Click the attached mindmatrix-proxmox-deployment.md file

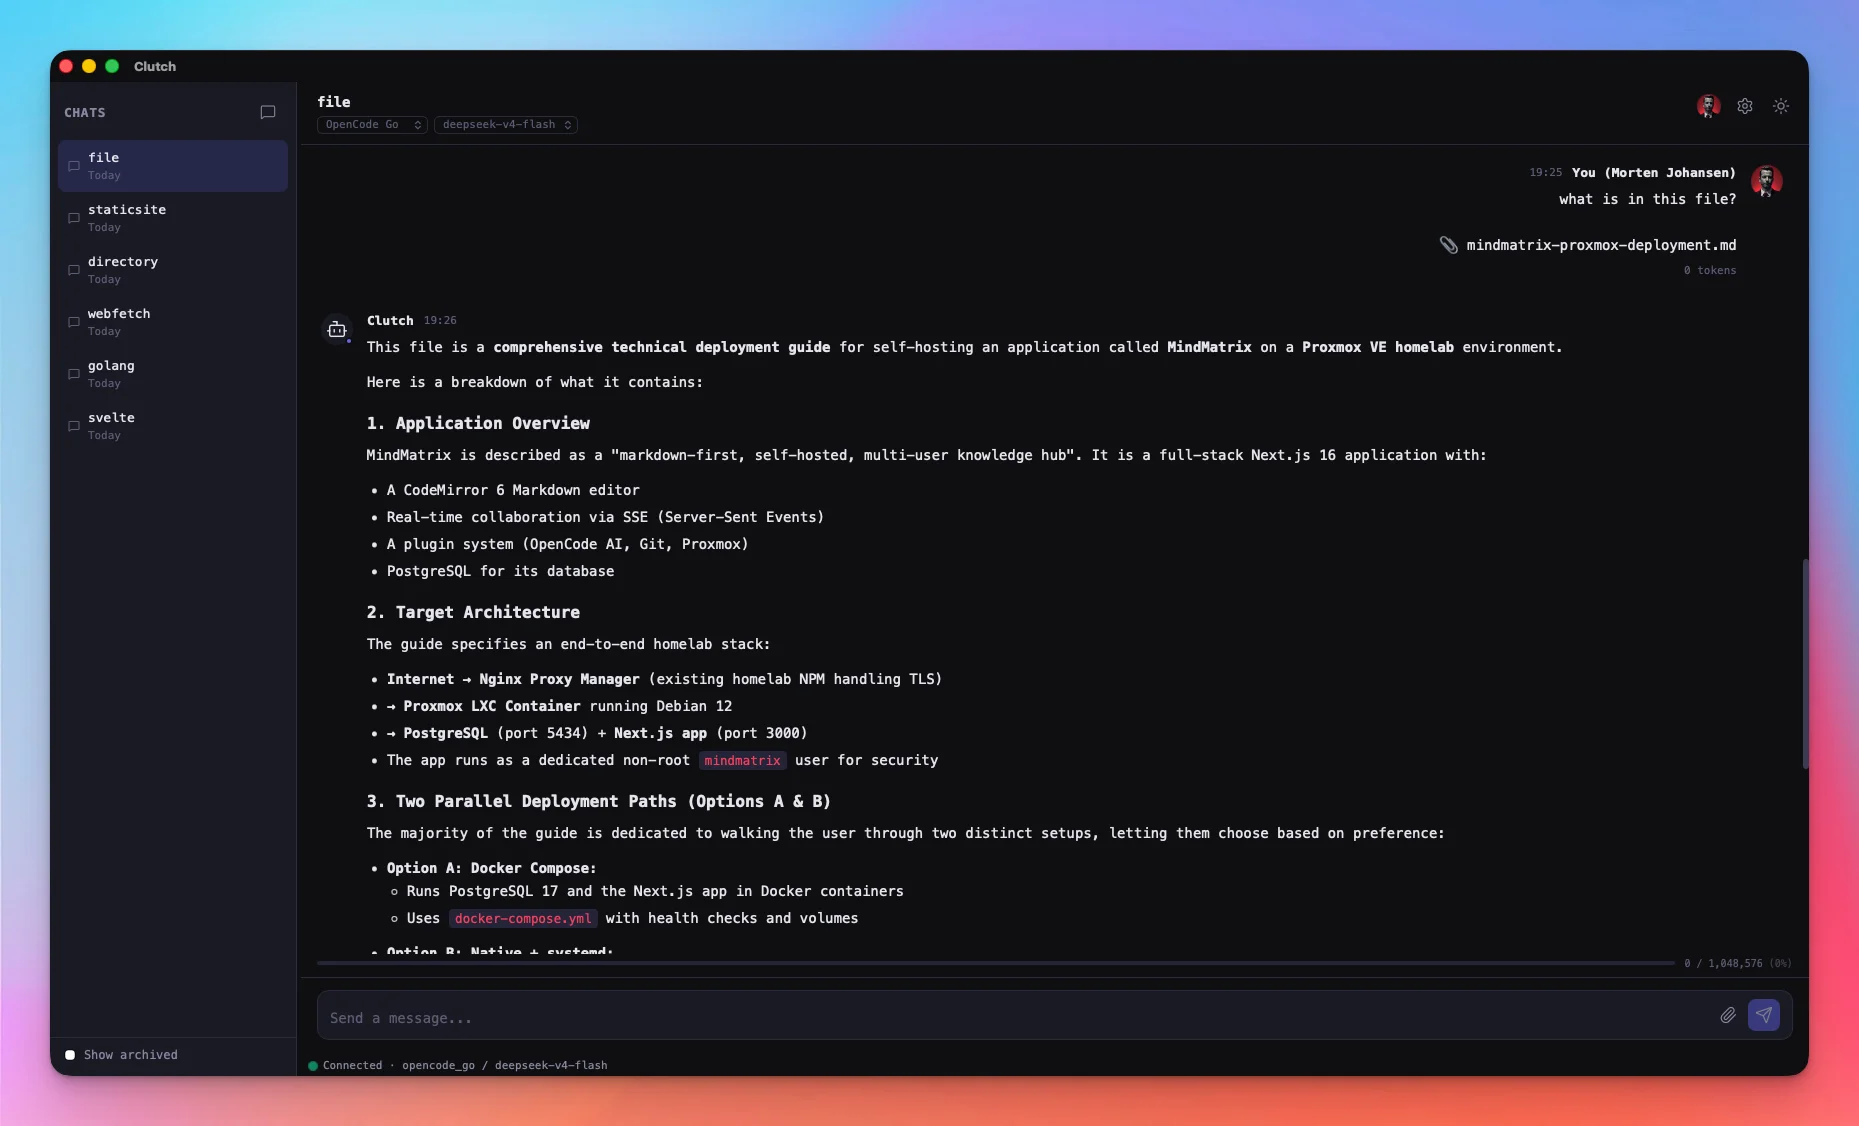click(1601, 245)
